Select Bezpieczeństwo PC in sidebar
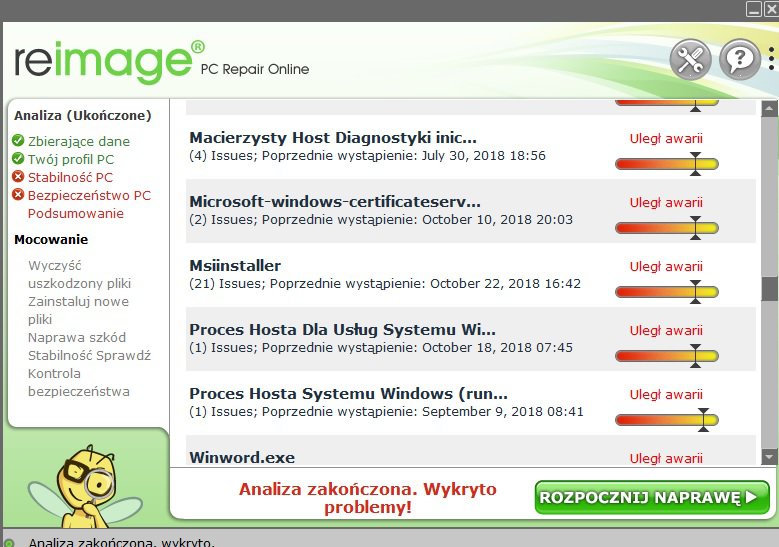This screenshot has height=547, width=779. point(89,195)
